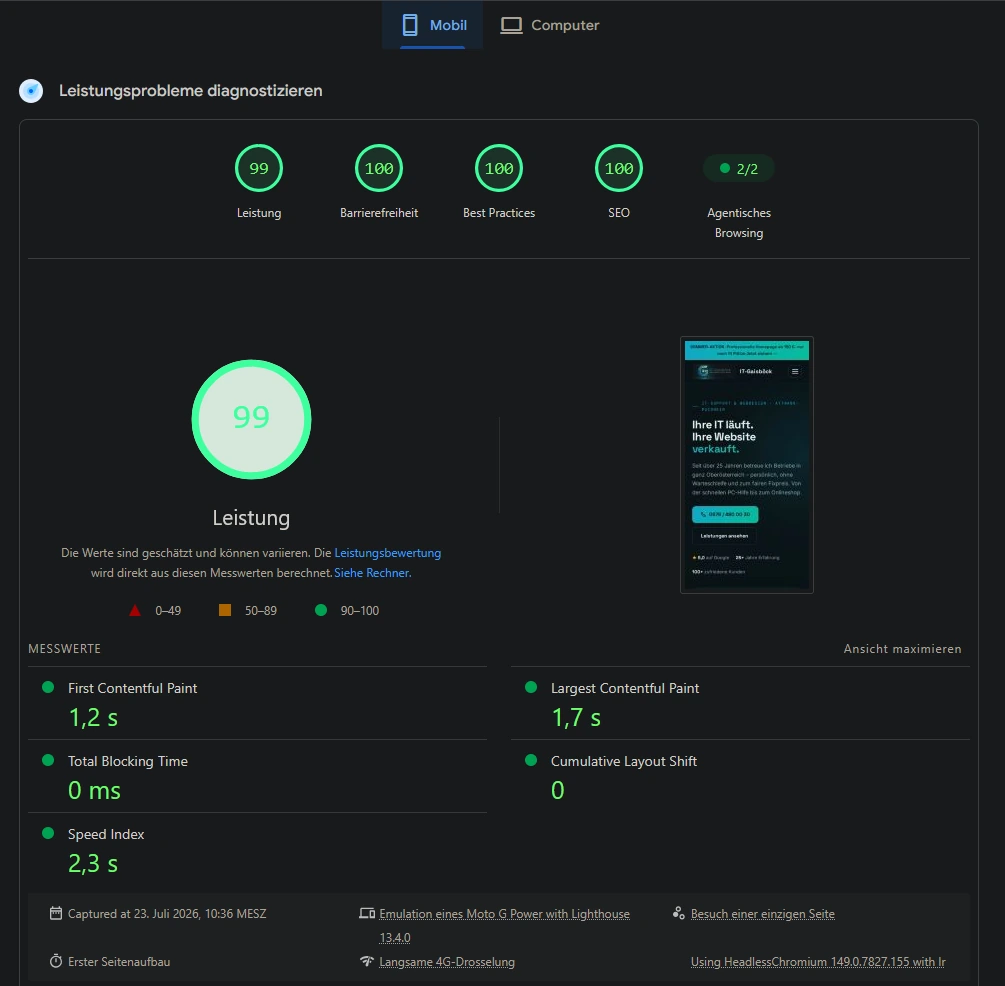Viewport: 1005px width, 986px height.
Task: Click the device emulation icon beside Moto G Power
Action: pyautogui.click(x=367, y=913)
